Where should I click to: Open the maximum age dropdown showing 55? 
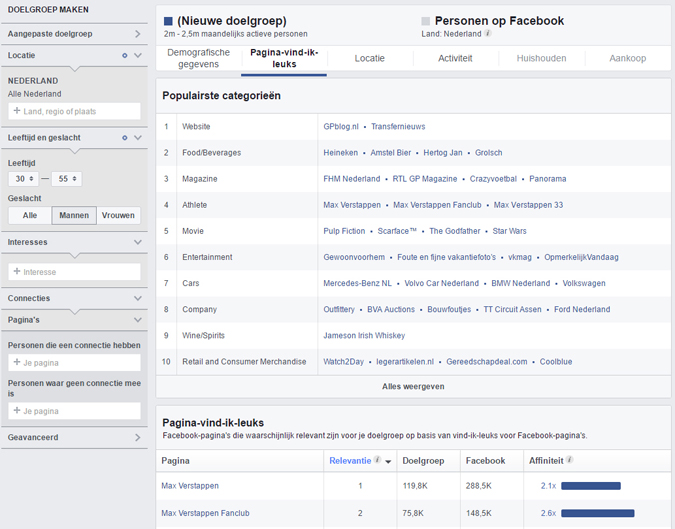point(67,179)
